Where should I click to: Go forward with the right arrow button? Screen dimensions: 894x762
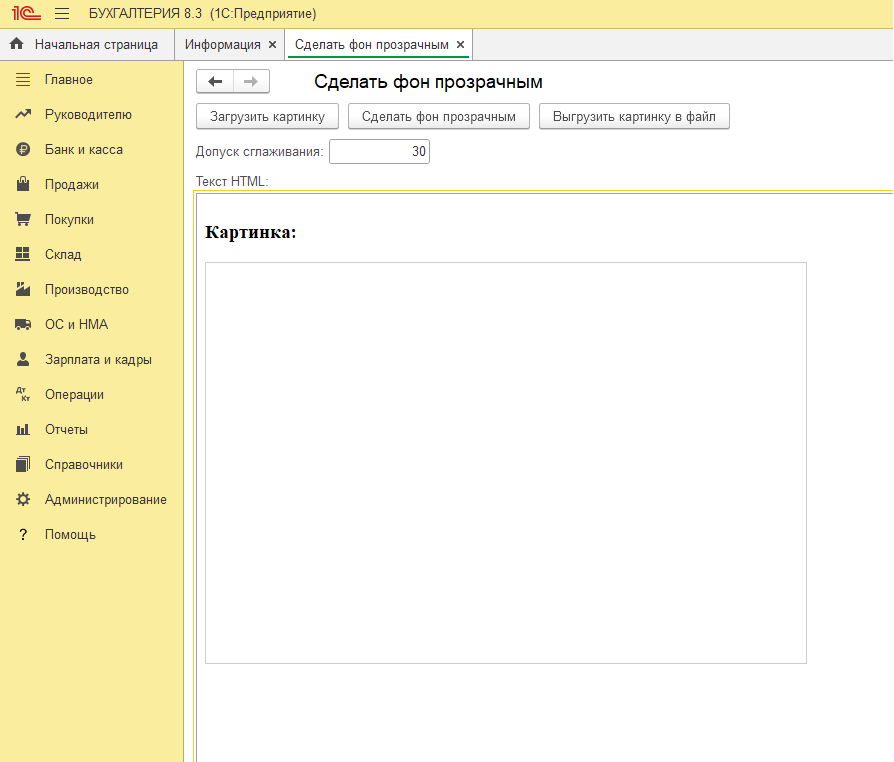[251, 82]
